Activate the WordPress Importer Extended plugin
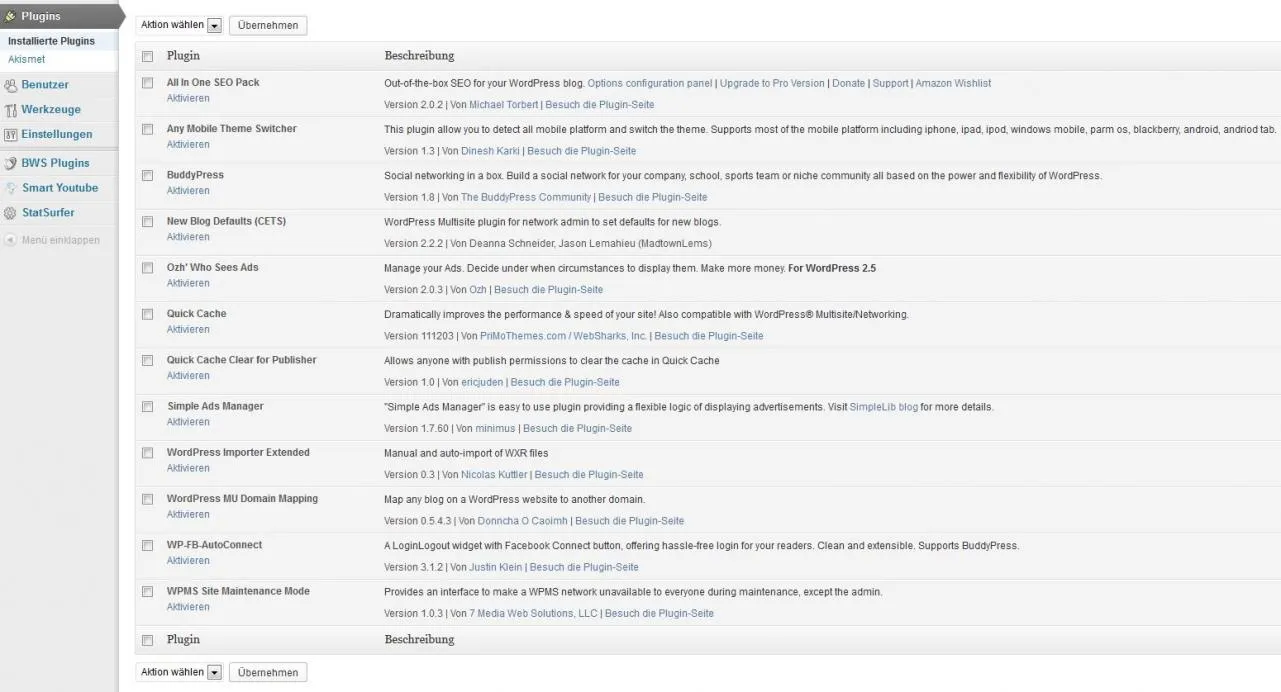 click(188, 468)
